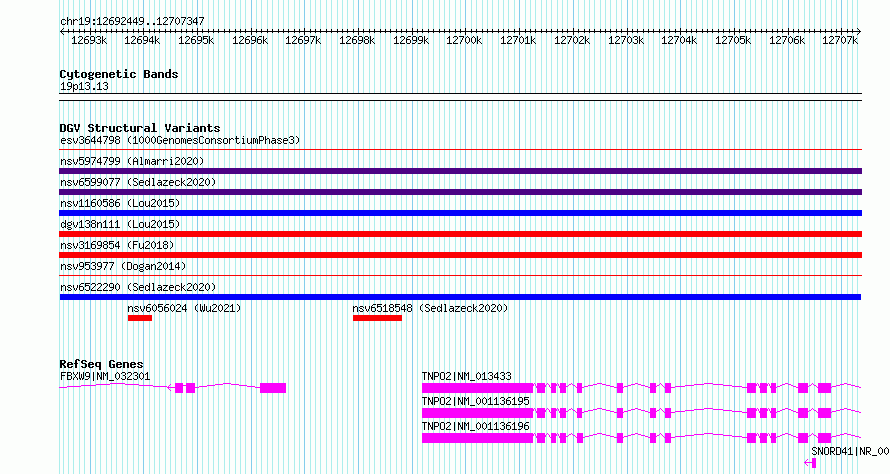Click nsv3169854 (Fu2018) label

[x=117, y=245]
